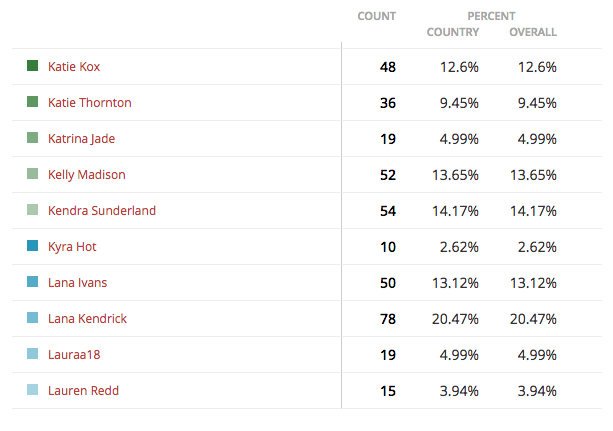The image size is (613, 431).
Task: Click the count value 78 for Lana Kendrick
Action: (388, 319)
